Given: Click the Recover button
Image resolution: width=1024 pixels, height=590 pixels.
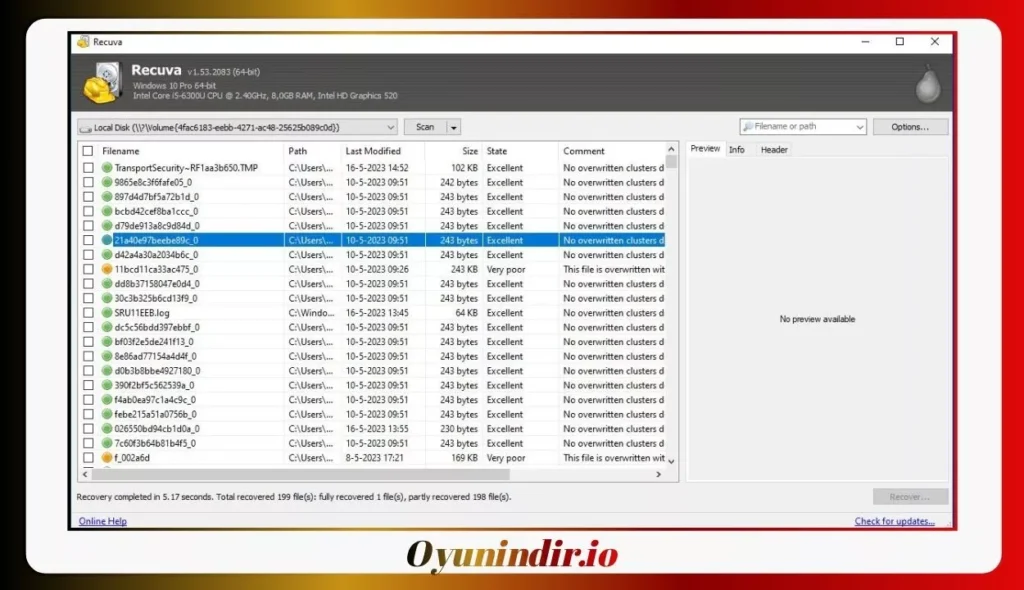Looking at the screenshot, I should tap(910, 497).
